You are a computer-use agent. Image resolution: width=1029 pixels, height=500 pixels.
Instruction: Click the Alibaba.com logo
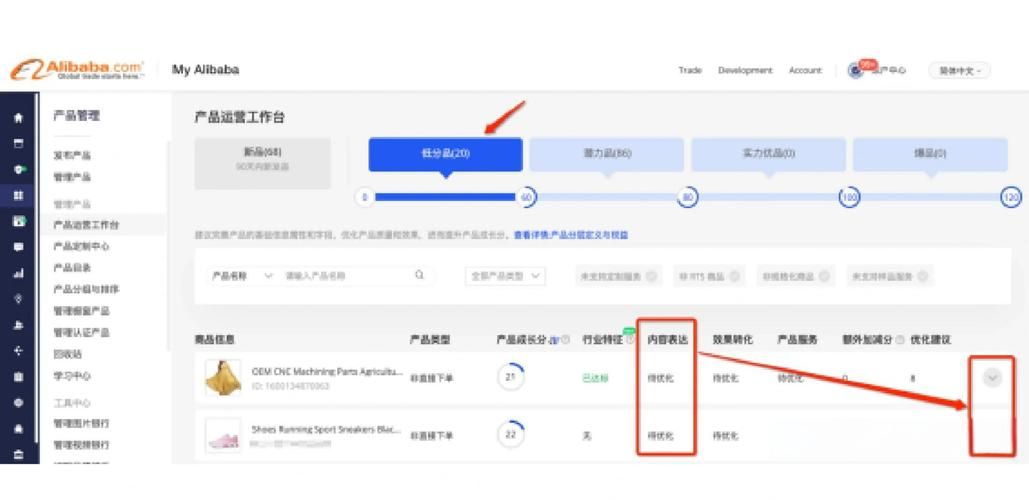(x=77, y=70)
